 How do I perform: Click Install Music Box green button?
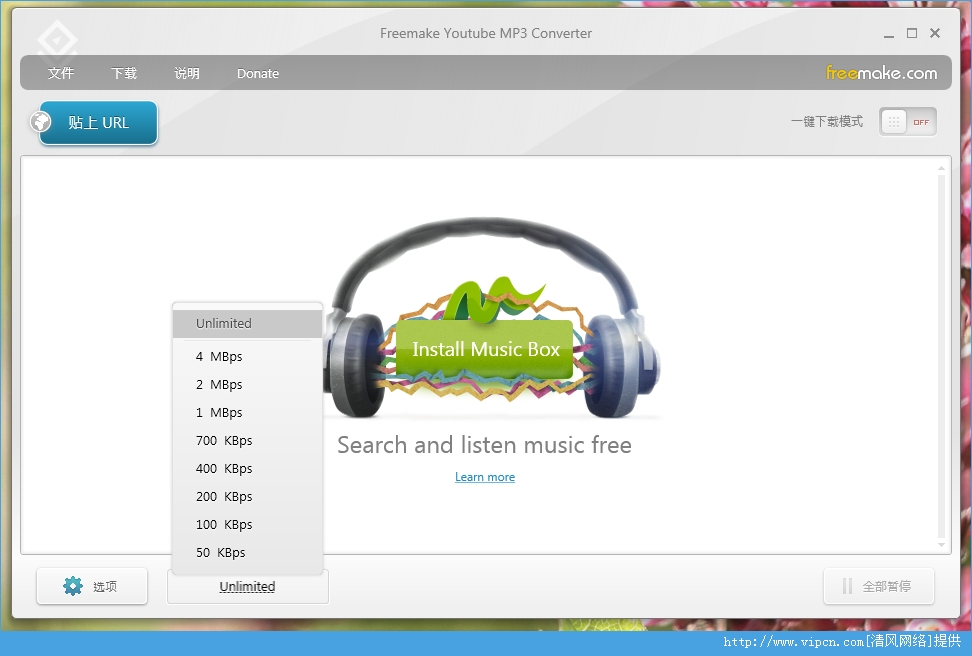coord(485,349)
